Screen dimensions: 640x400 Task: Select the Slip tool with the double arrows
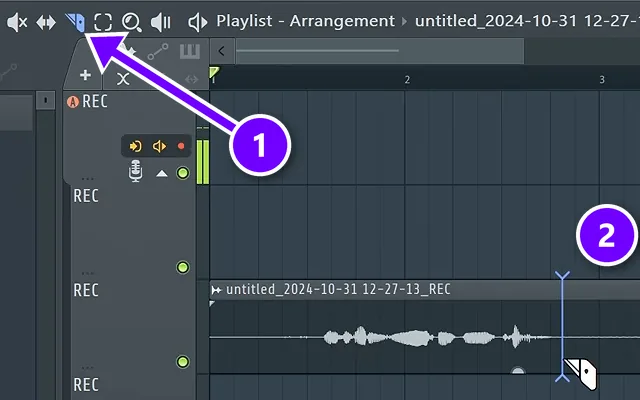point(46,22)
